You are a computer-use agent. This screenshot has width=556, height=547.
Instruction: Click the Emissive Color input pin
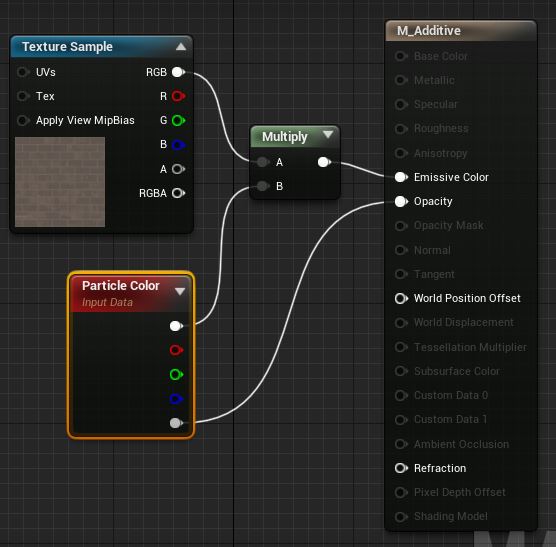pos(401,177)
